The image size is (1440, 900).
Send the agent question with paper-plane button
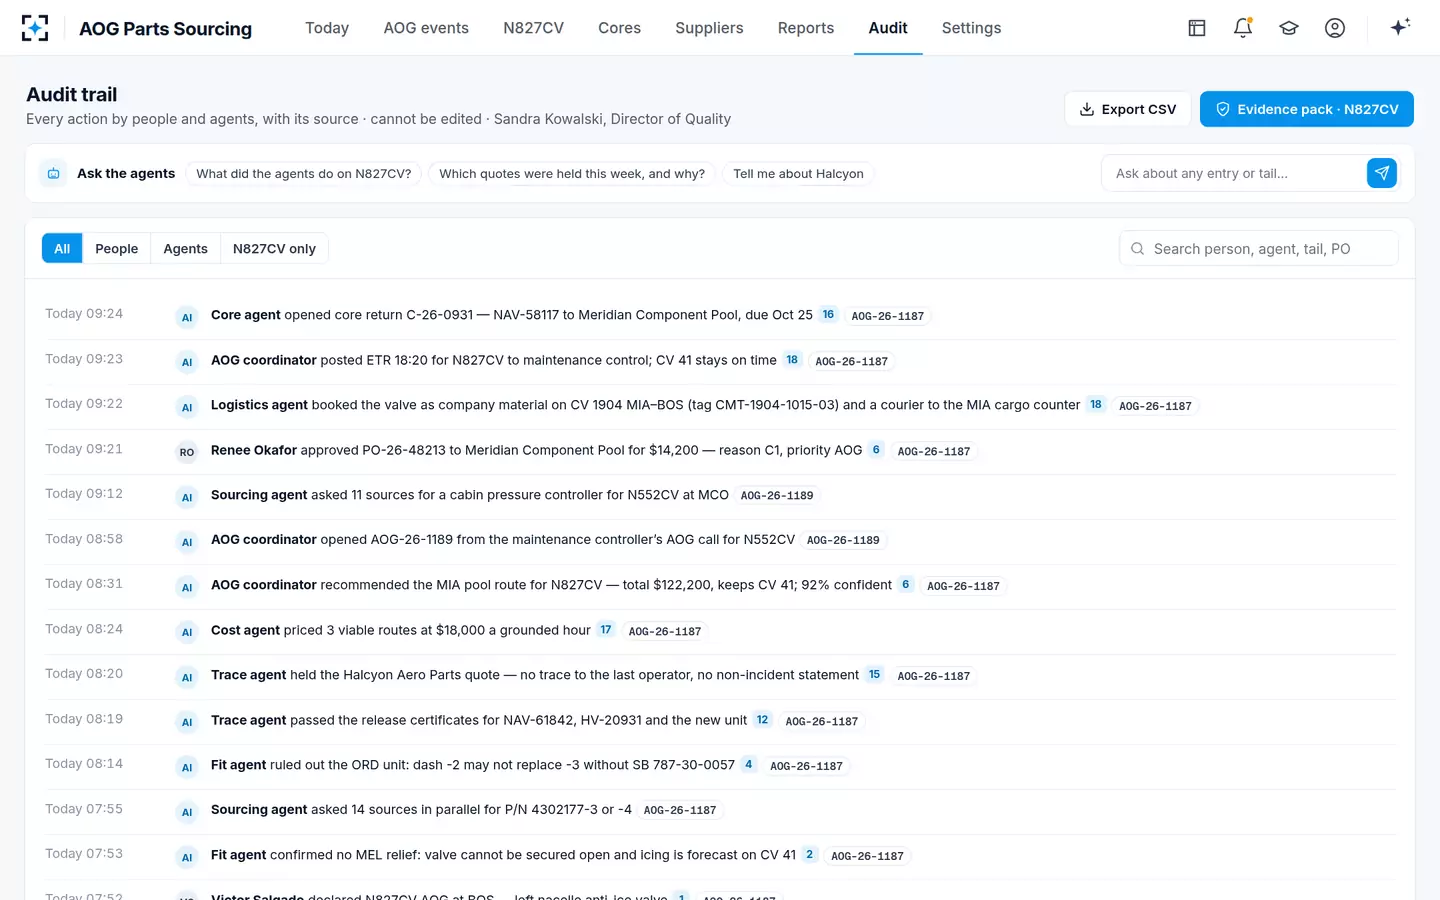coord(1382,173)
